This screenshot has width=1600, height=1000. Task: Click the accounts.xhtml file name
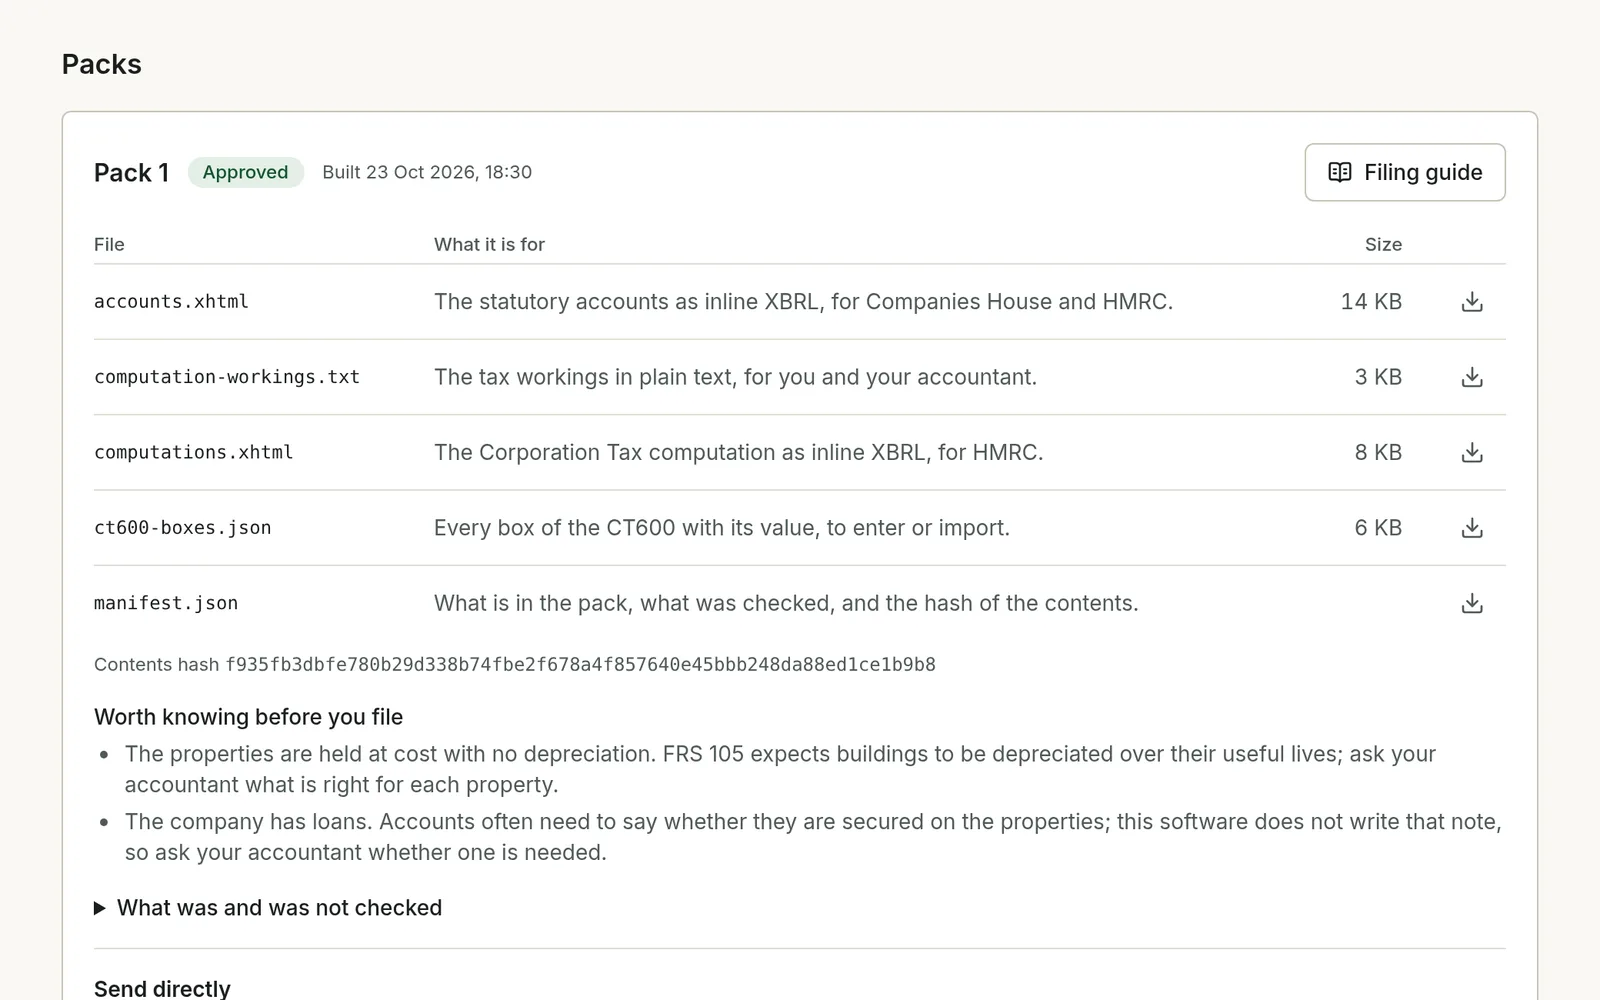(171, 302)
